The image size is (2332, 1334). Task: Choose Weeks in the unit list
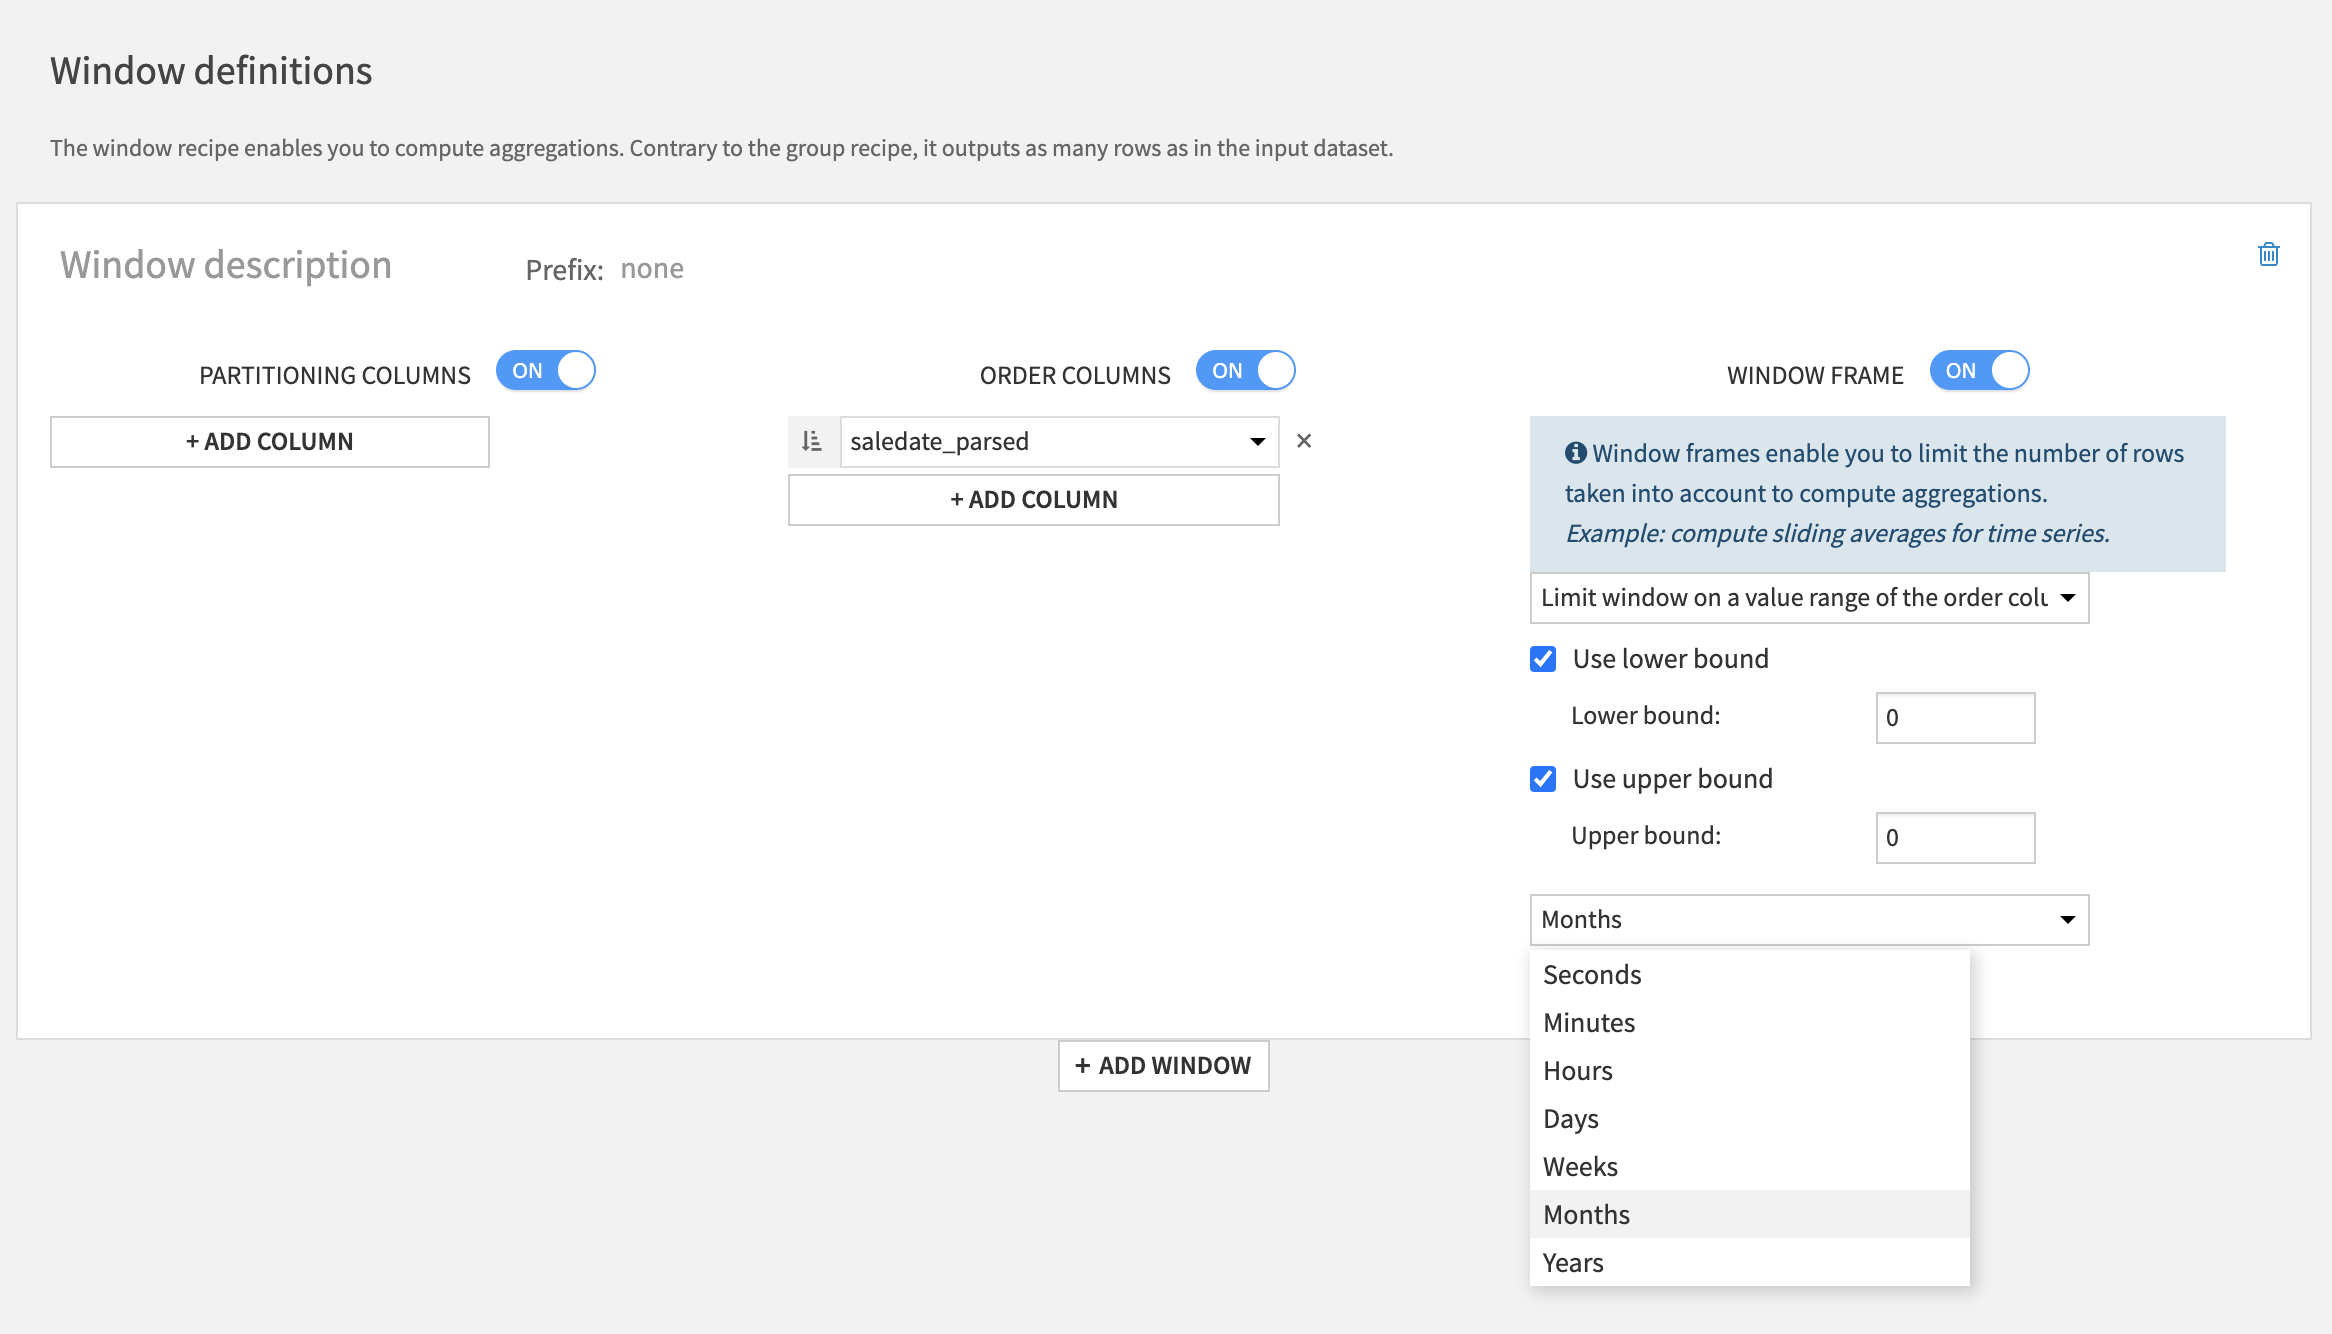1749,1167
